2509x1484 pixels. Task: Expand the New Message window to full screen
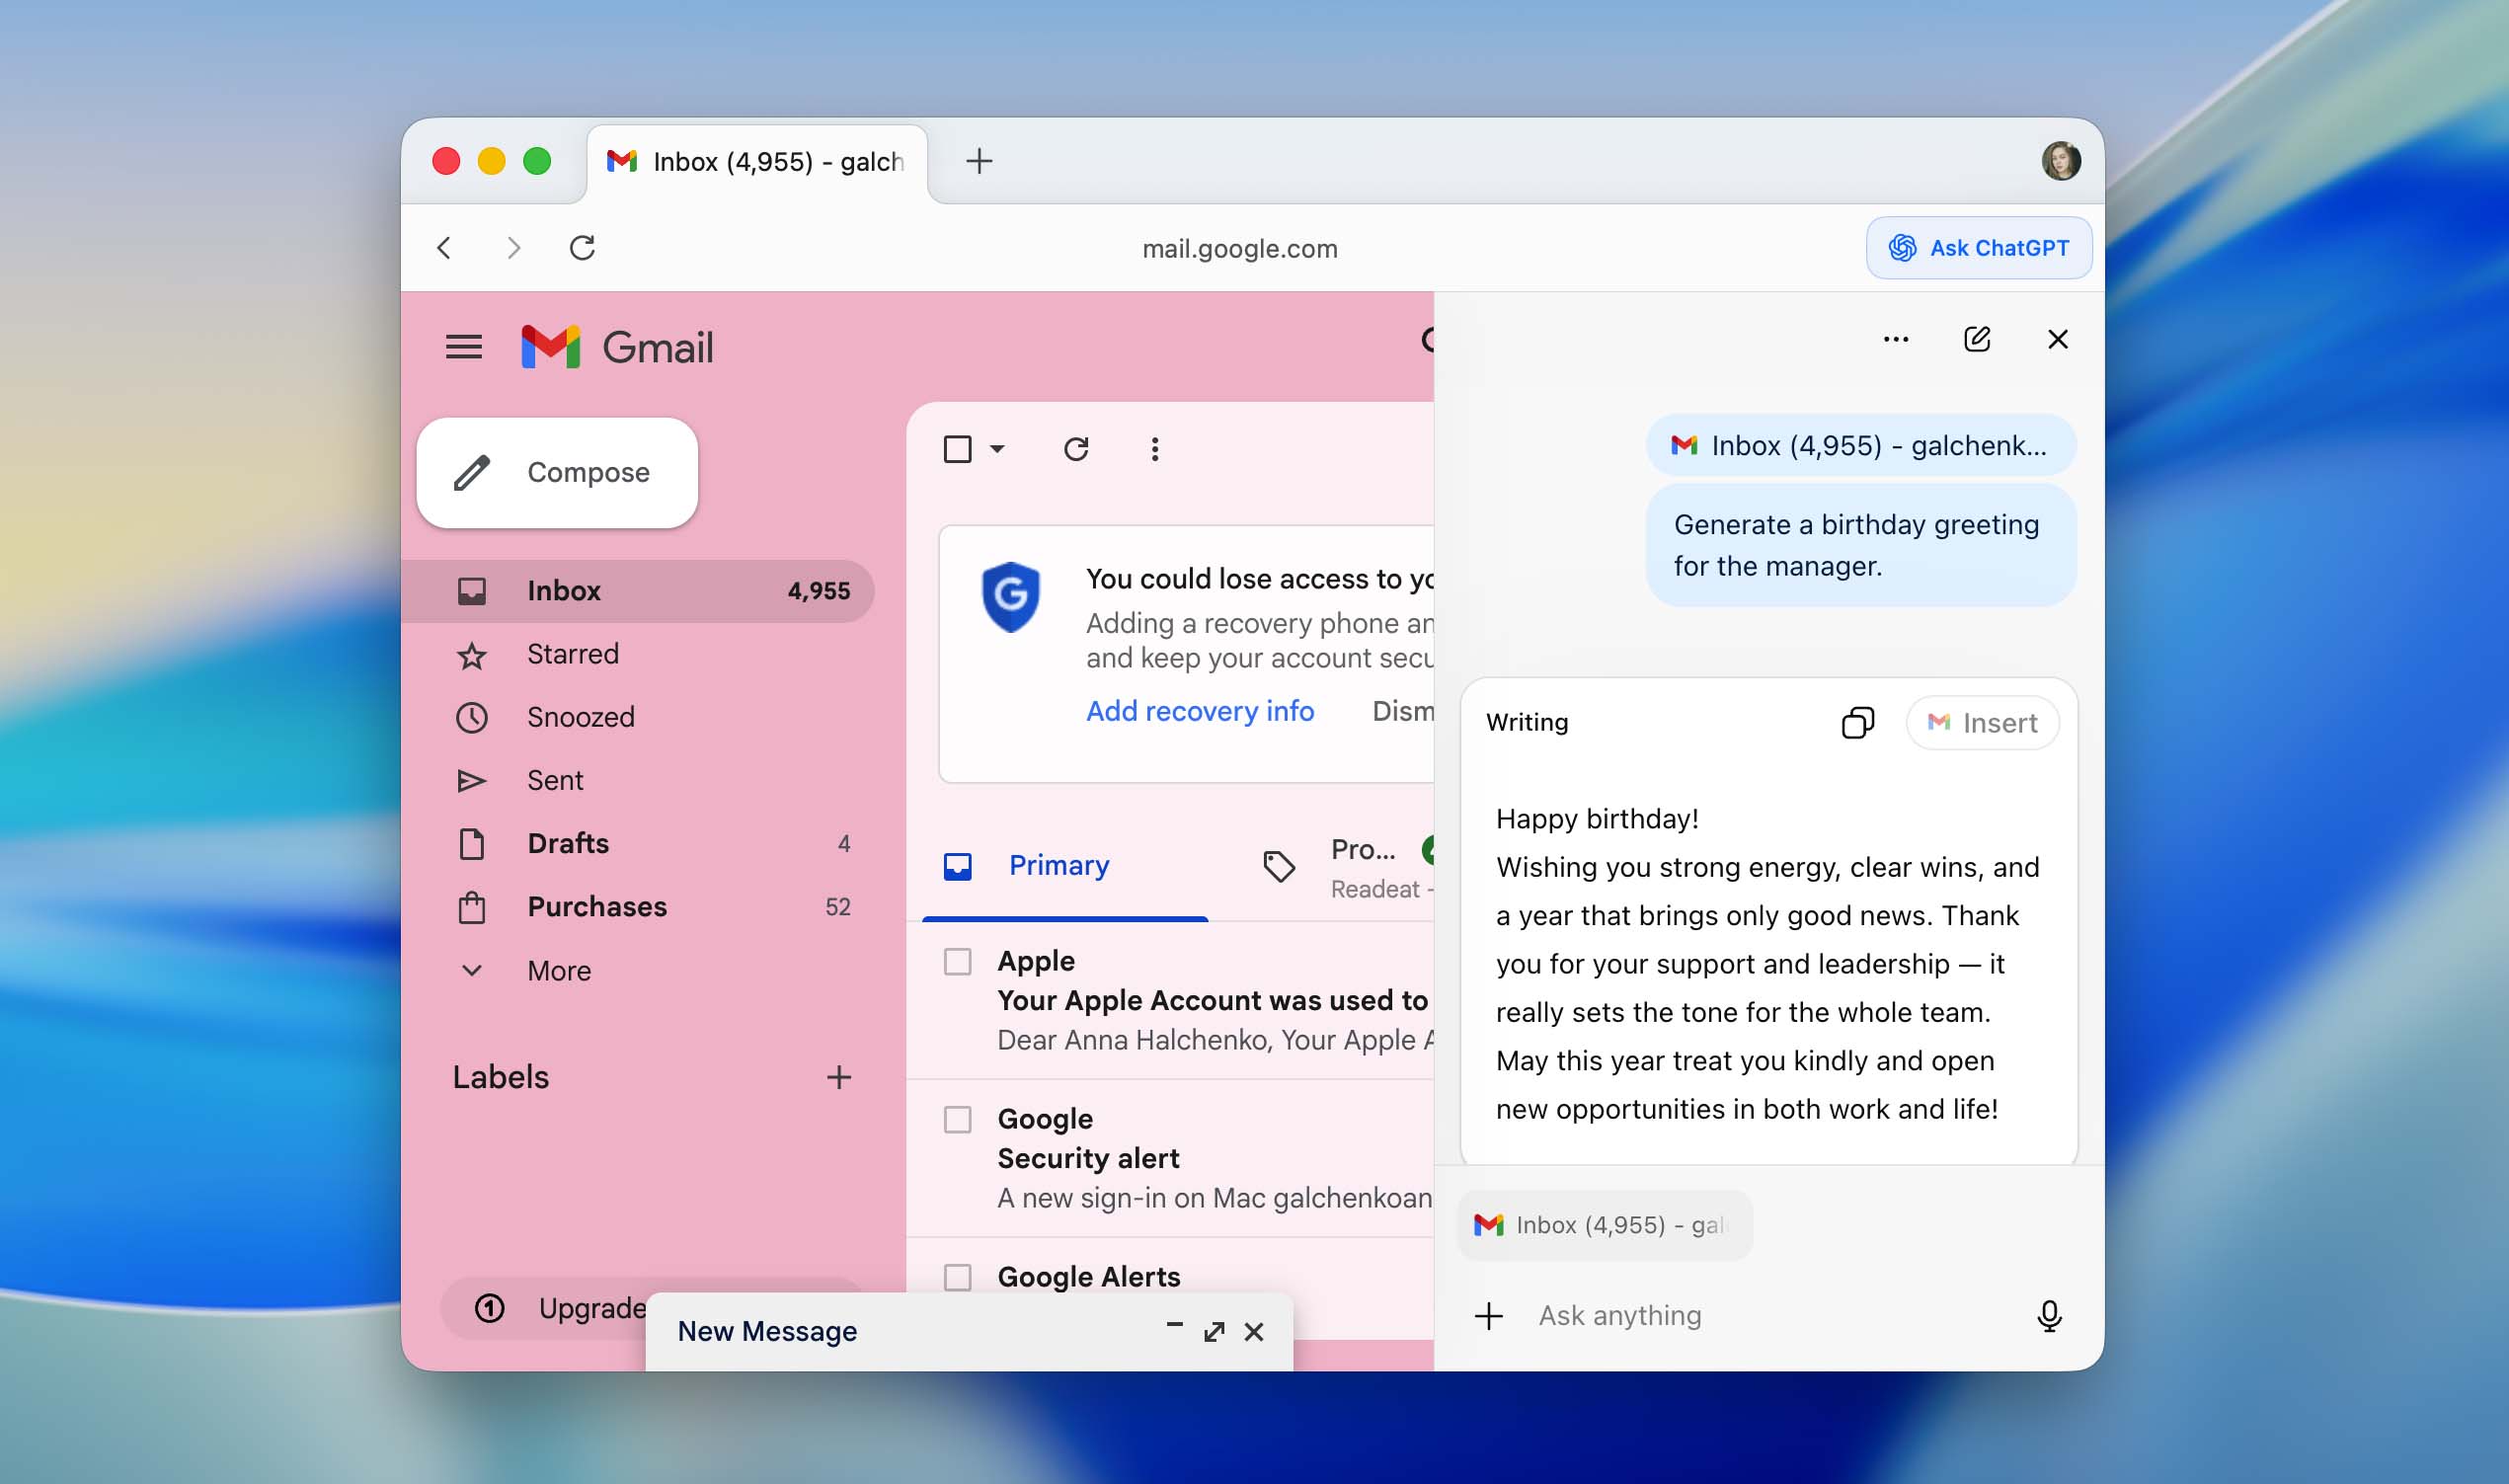1213,1331
